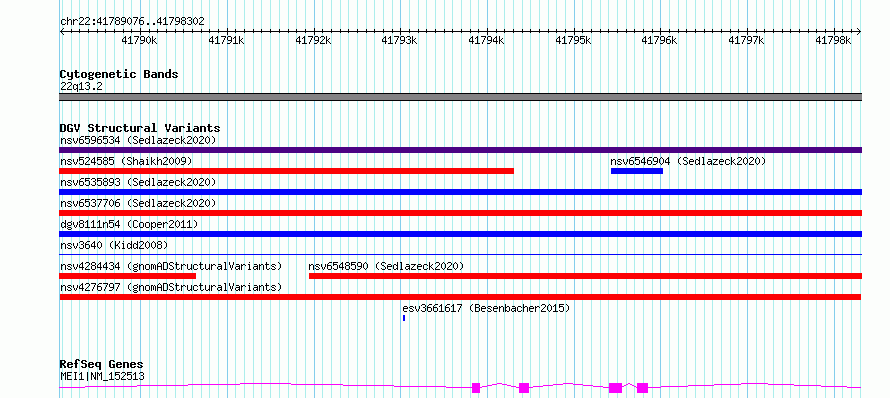Screen dimensions: 890x398
Task: Click the thin blue nsv3640 line
Action: [x=460, y=254]
